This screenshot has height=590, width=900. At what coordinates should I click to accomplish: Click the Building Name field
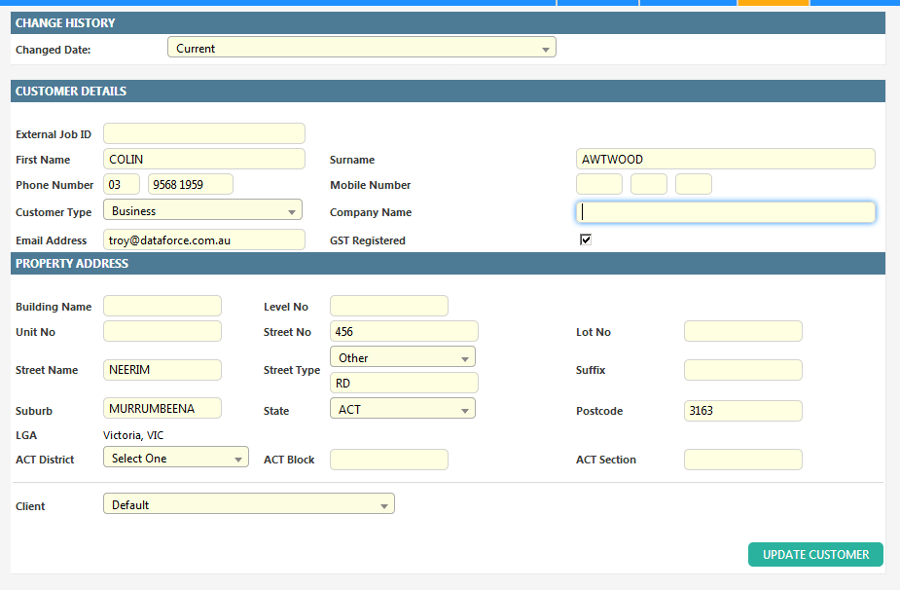pyautogui.click(x=162, y=306)
